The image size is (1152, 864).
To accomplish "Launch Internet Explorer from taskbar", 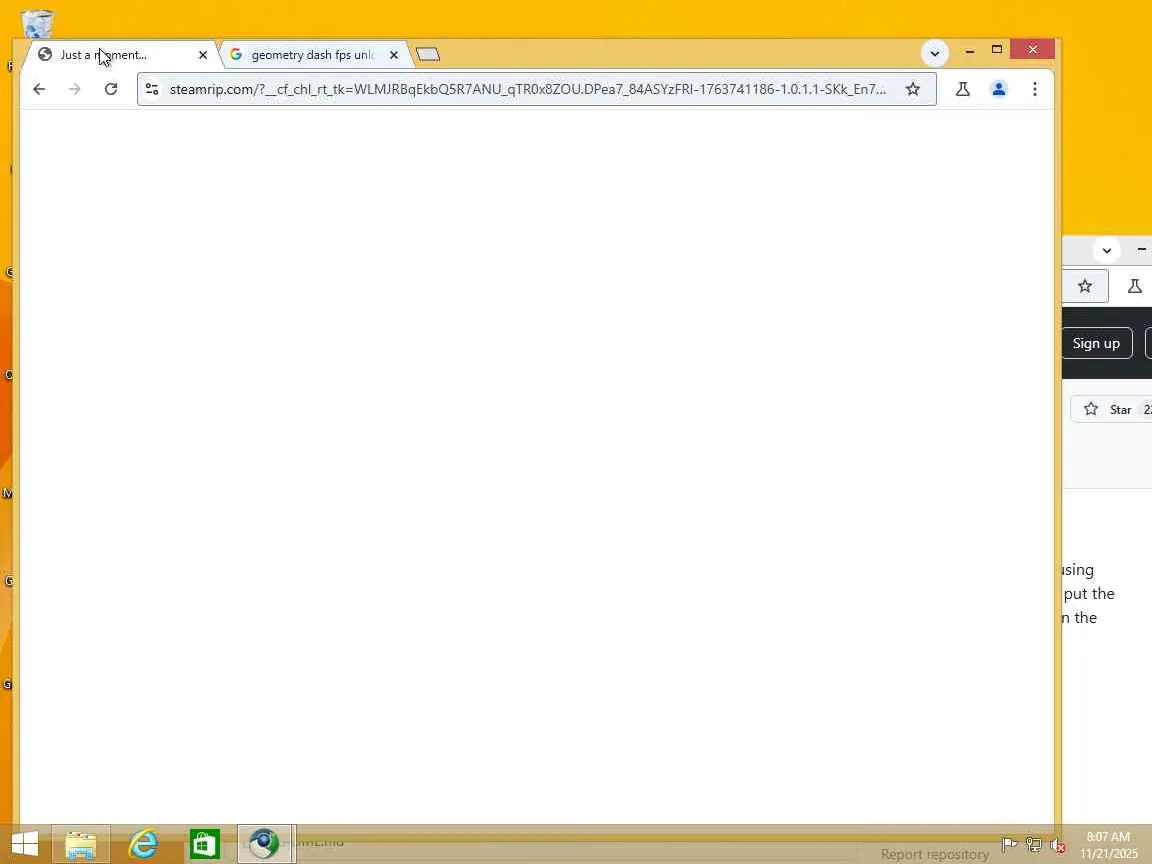I will click(143, 844).
